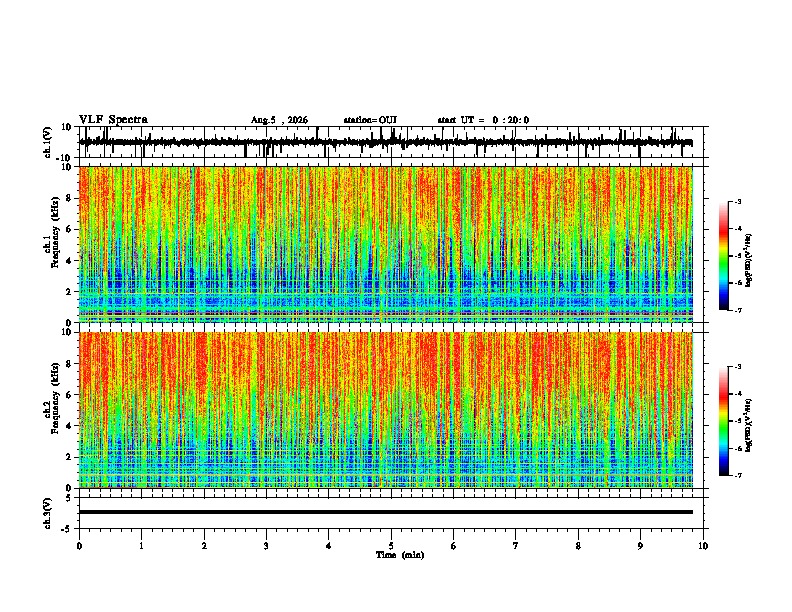Screen dimensions: 792x612
Task: Click the 'start UT = 0 :20: 0' label
Action: coord(483,120)
